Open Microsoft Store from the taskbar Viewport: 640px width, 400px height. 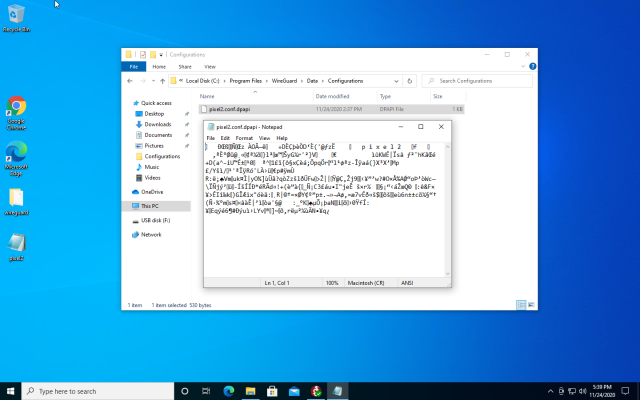[x=272, y=391]
